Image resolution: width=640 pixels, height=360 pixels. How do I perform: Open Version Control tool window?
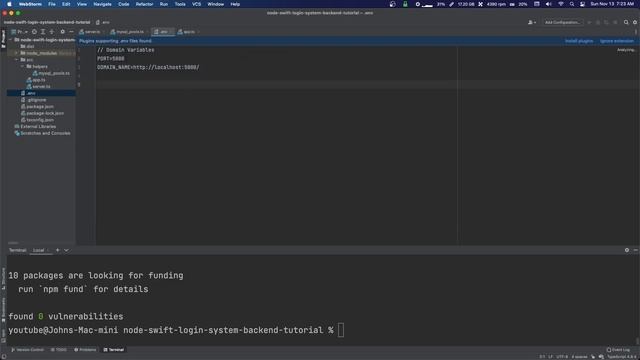click(x=27, y=350)
